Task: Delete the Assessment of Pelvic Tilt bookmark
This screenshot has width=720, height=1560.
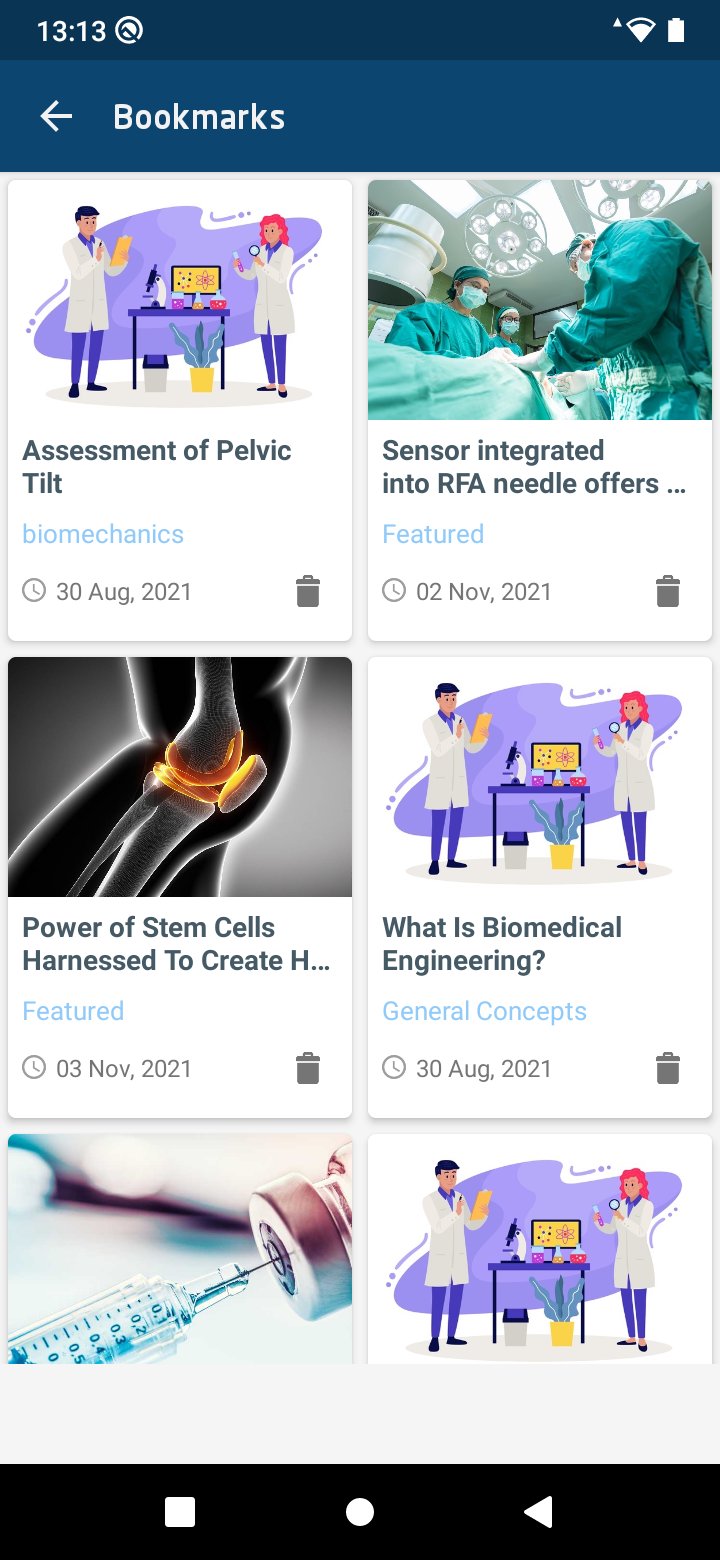Action: coord(308,591)
